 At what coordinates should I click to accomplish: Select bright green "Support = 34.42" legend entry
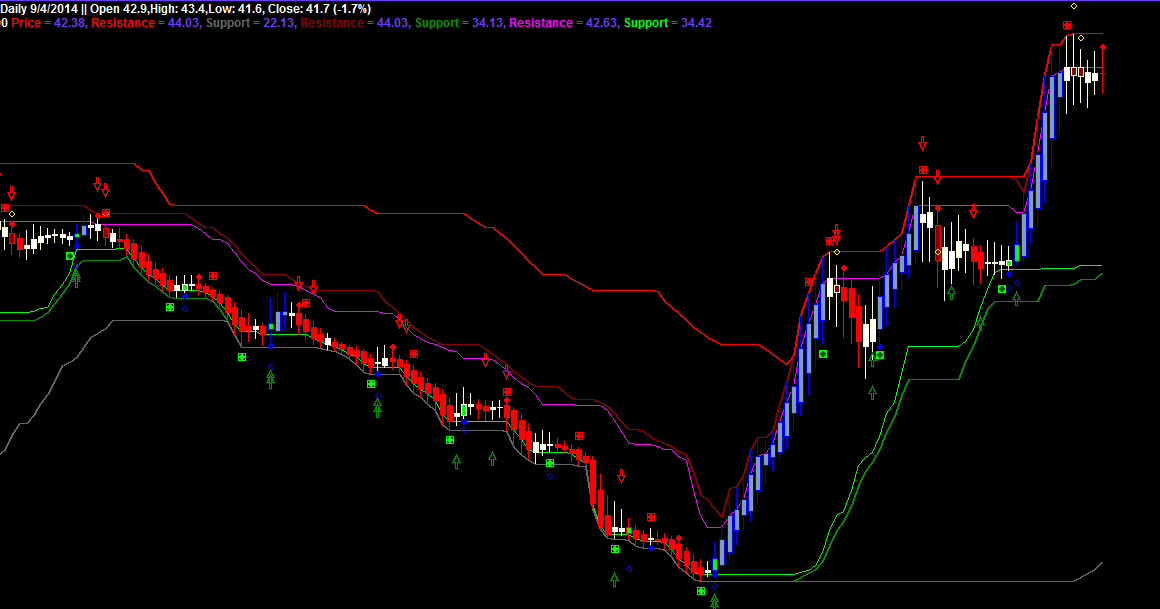(x=667, y=23)
